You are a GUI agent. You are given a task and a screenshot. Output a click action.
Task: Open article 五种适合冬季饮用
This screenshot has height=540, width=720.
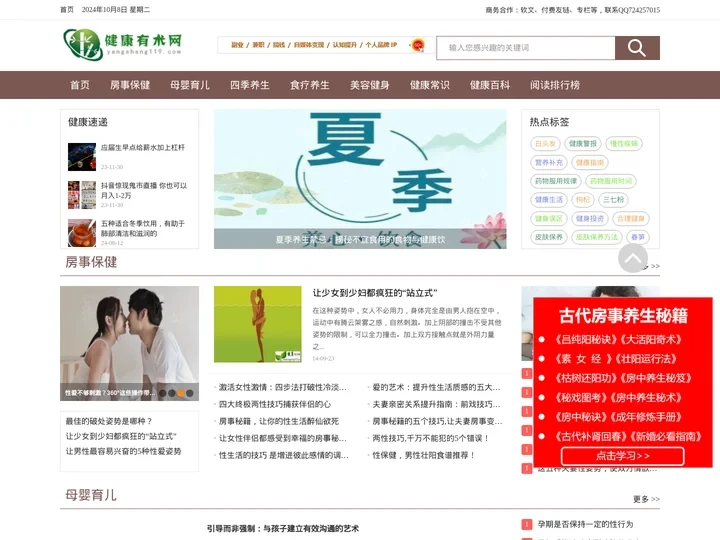(143, 228)
